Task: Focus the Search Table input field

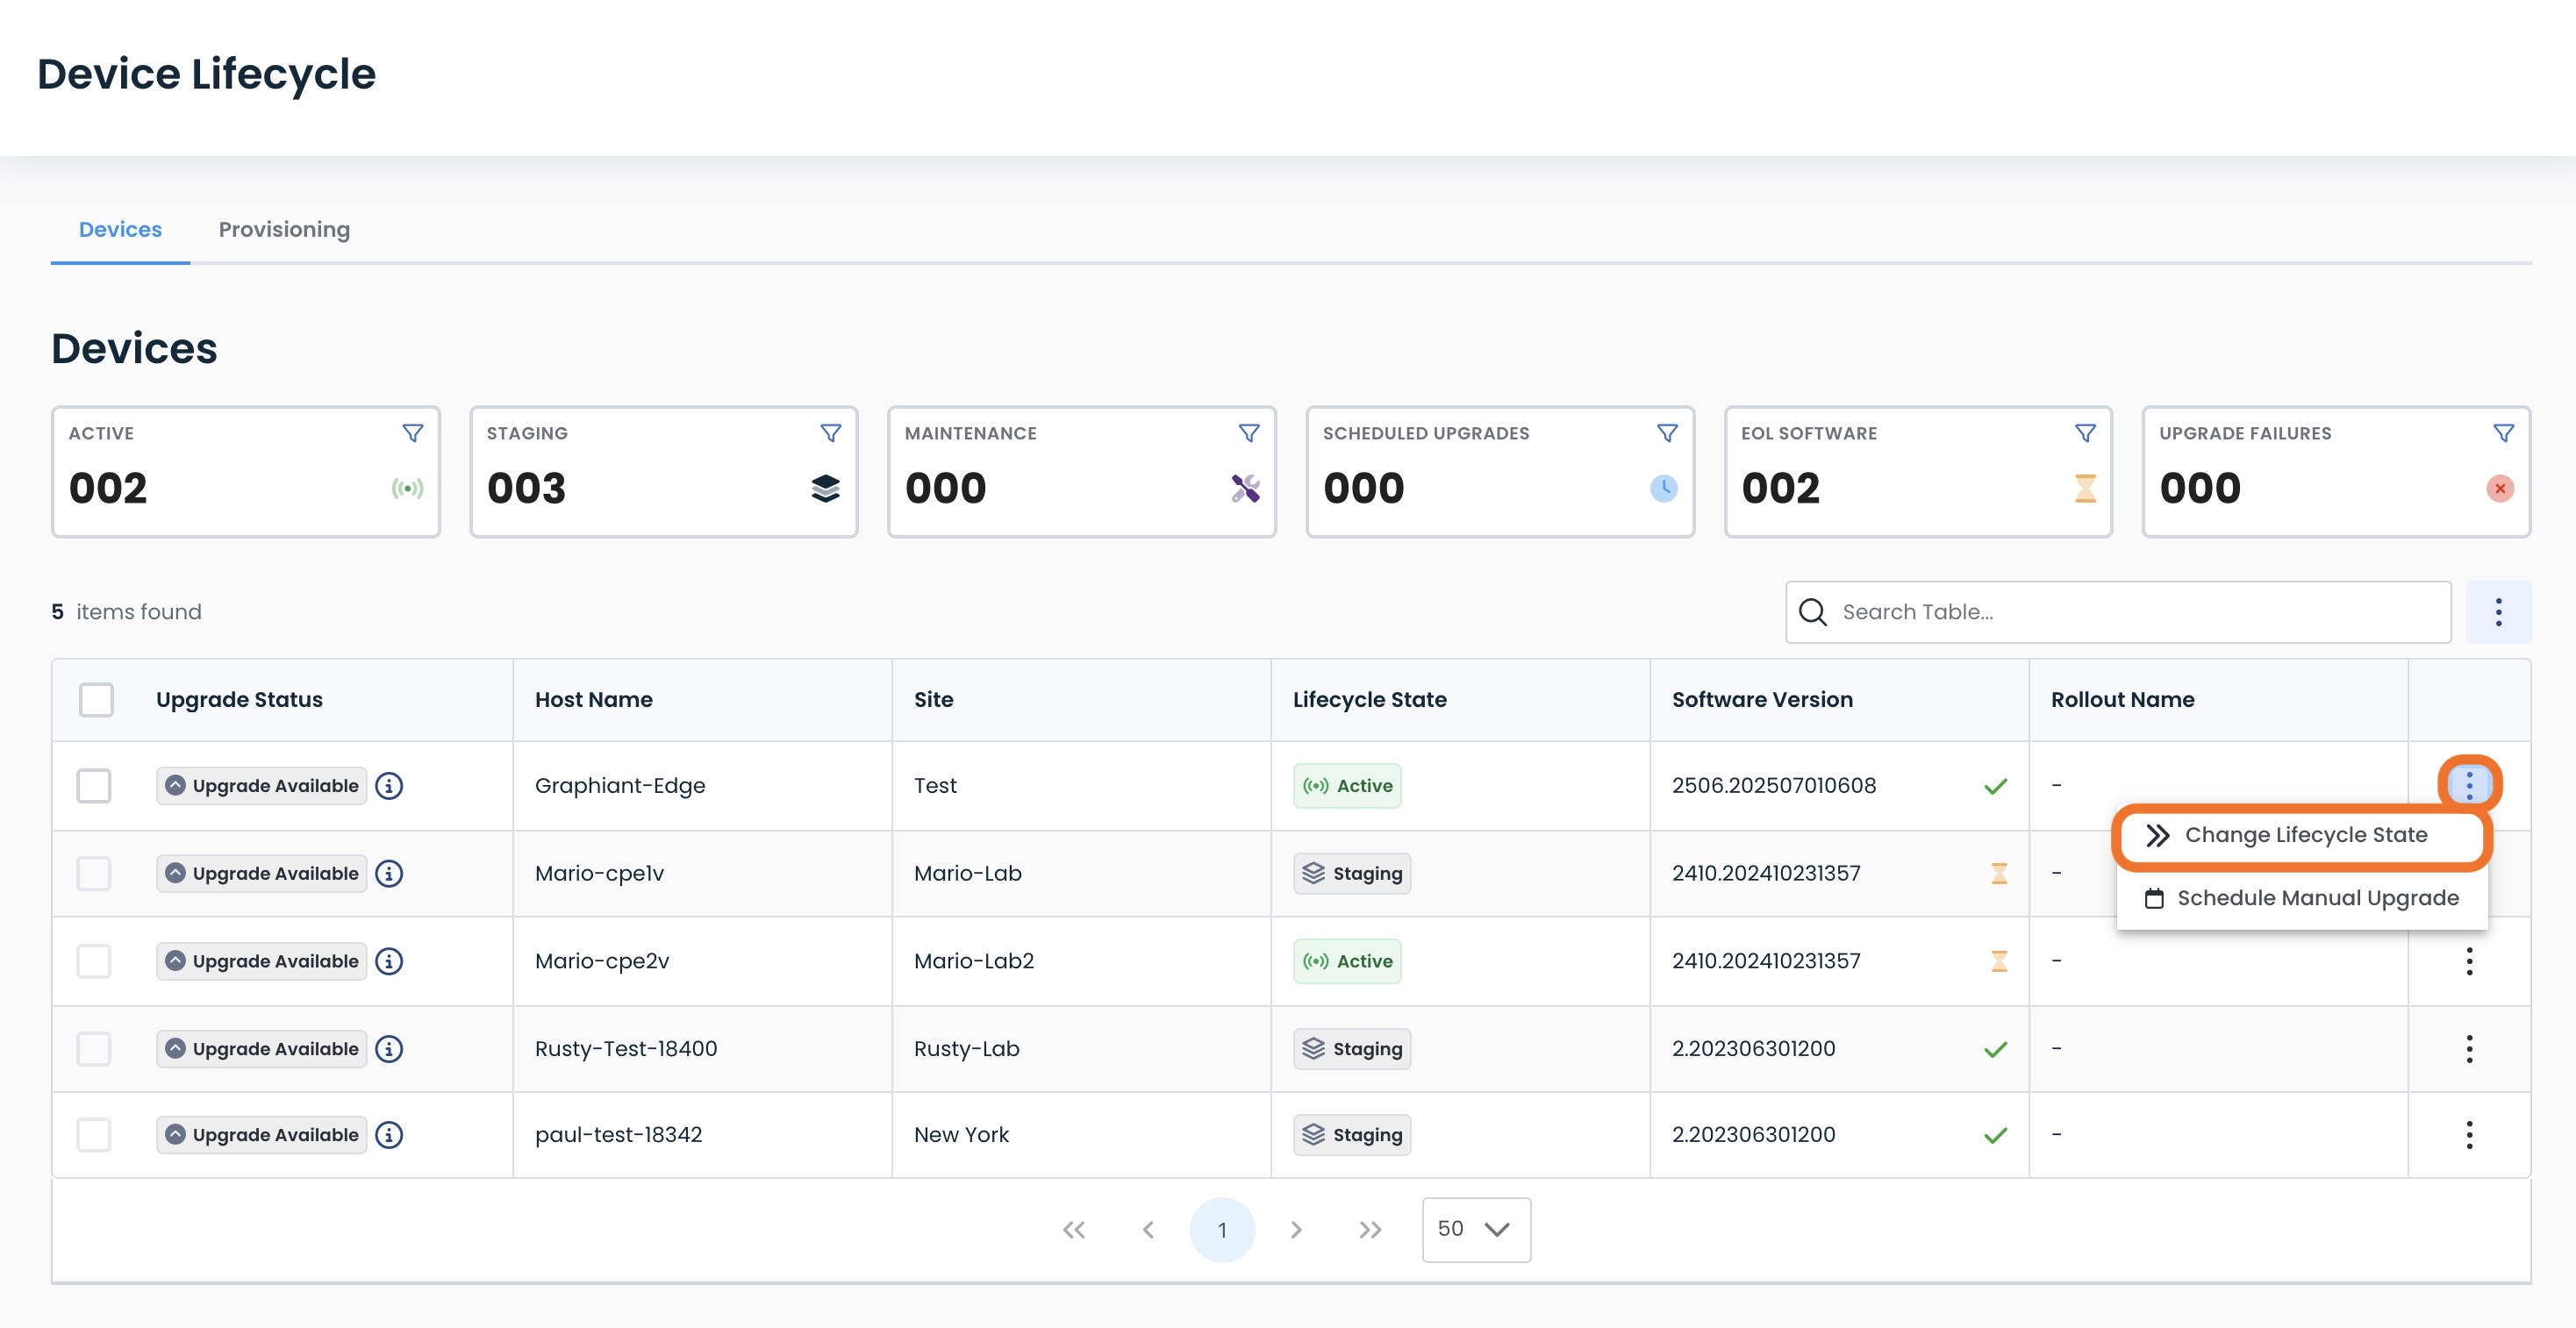Action: tap(2118, 612)
